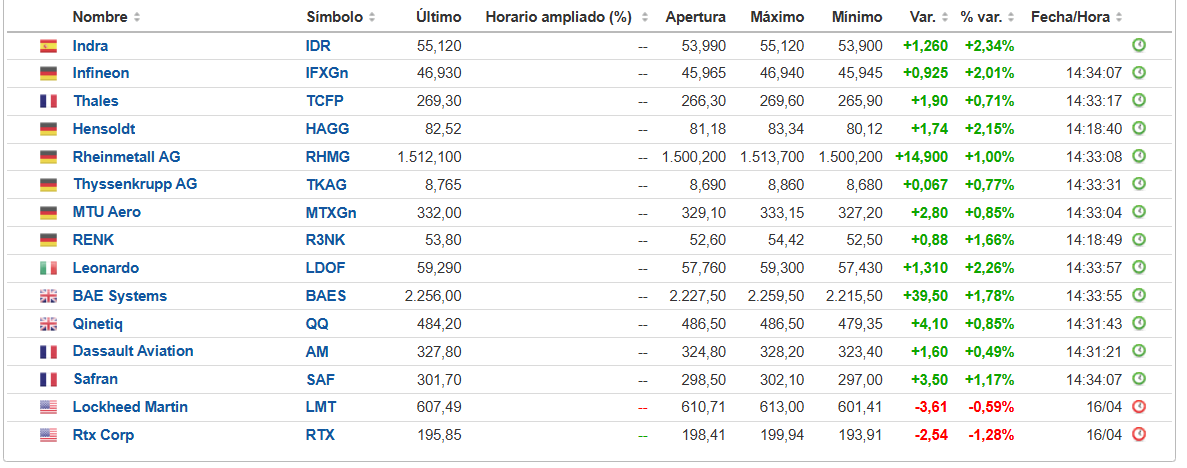Image resolution: width=1187 pixels, height=468 pixels.
Task: Open the Rheinmetall AG stock link
Action: click(126, 157)
